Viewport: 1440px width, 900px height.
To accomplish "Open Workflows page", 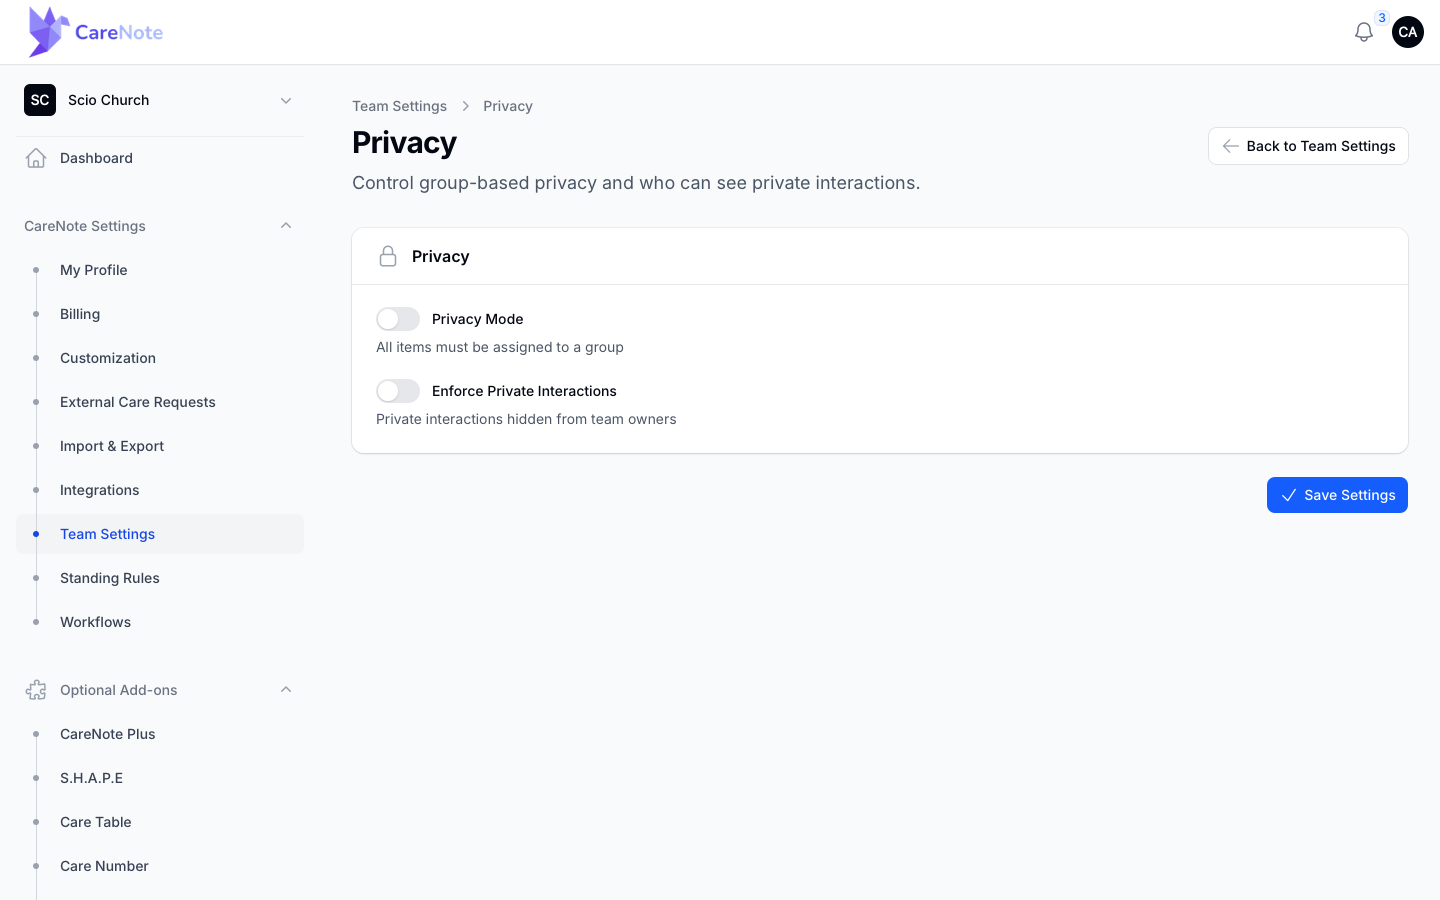I will (160, 622).
